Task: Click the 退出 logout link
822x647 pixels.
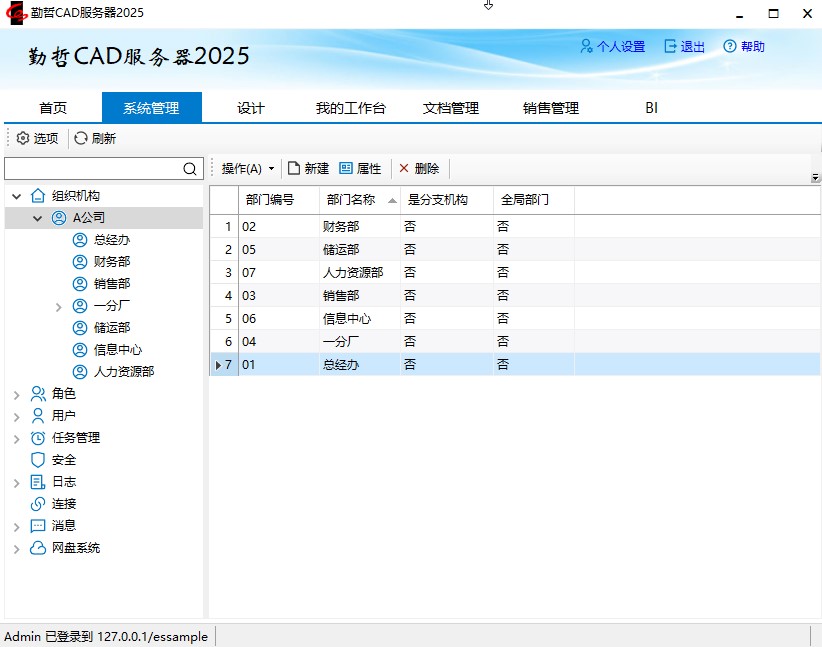Action: coord(684,46)
